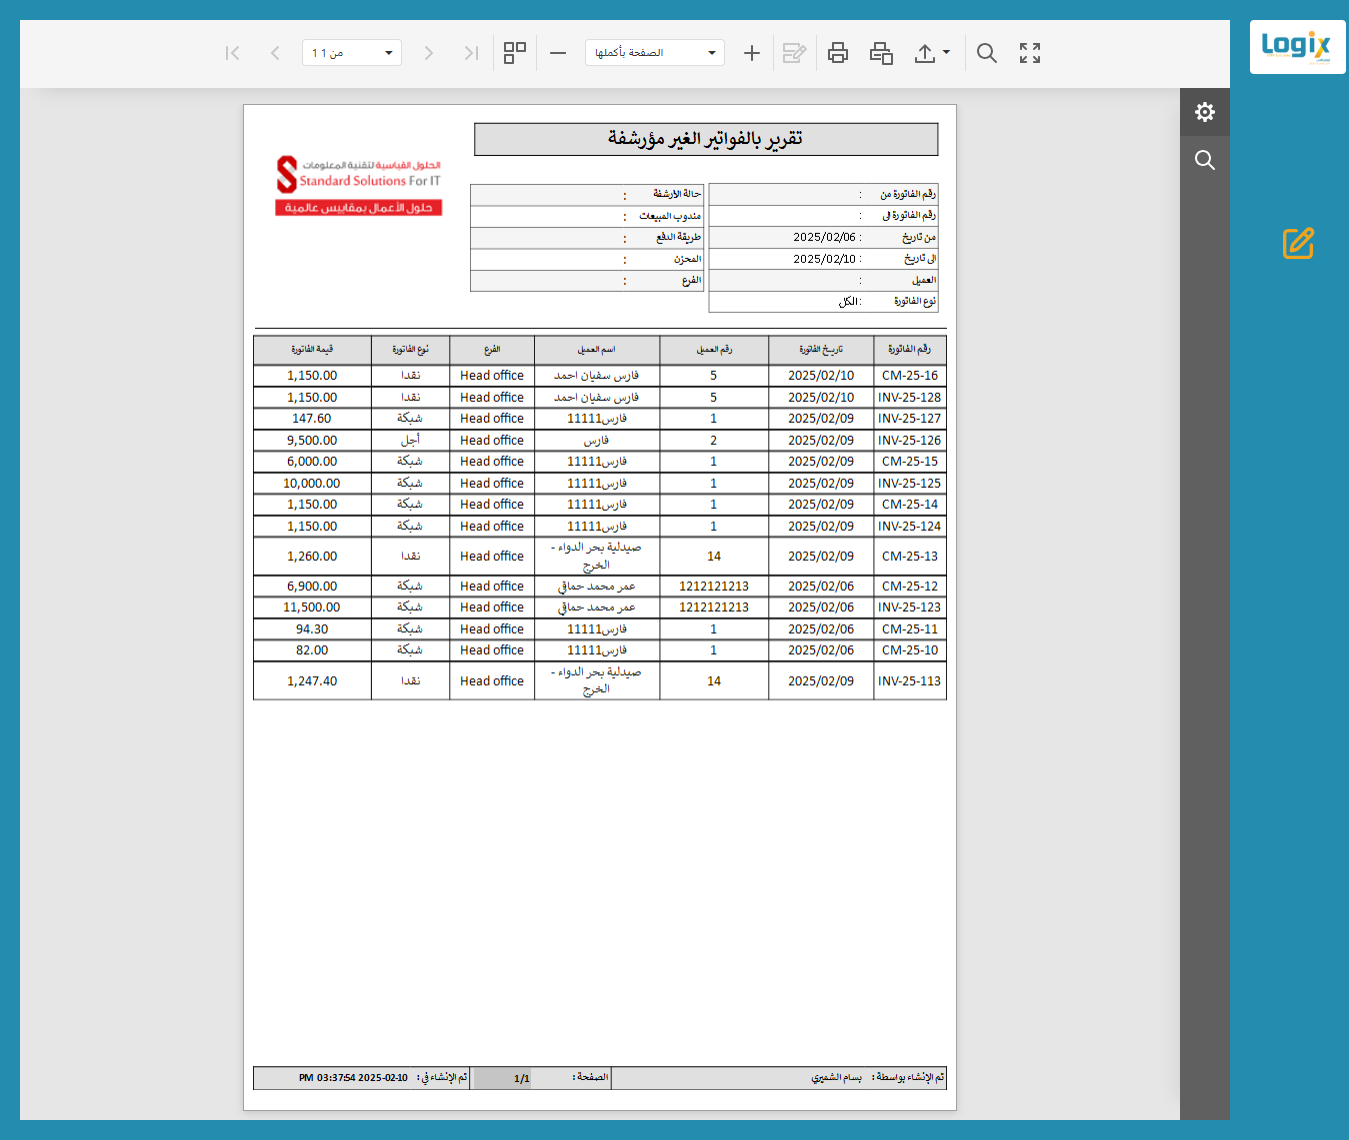Click the Logix logo

(1297, 46)
